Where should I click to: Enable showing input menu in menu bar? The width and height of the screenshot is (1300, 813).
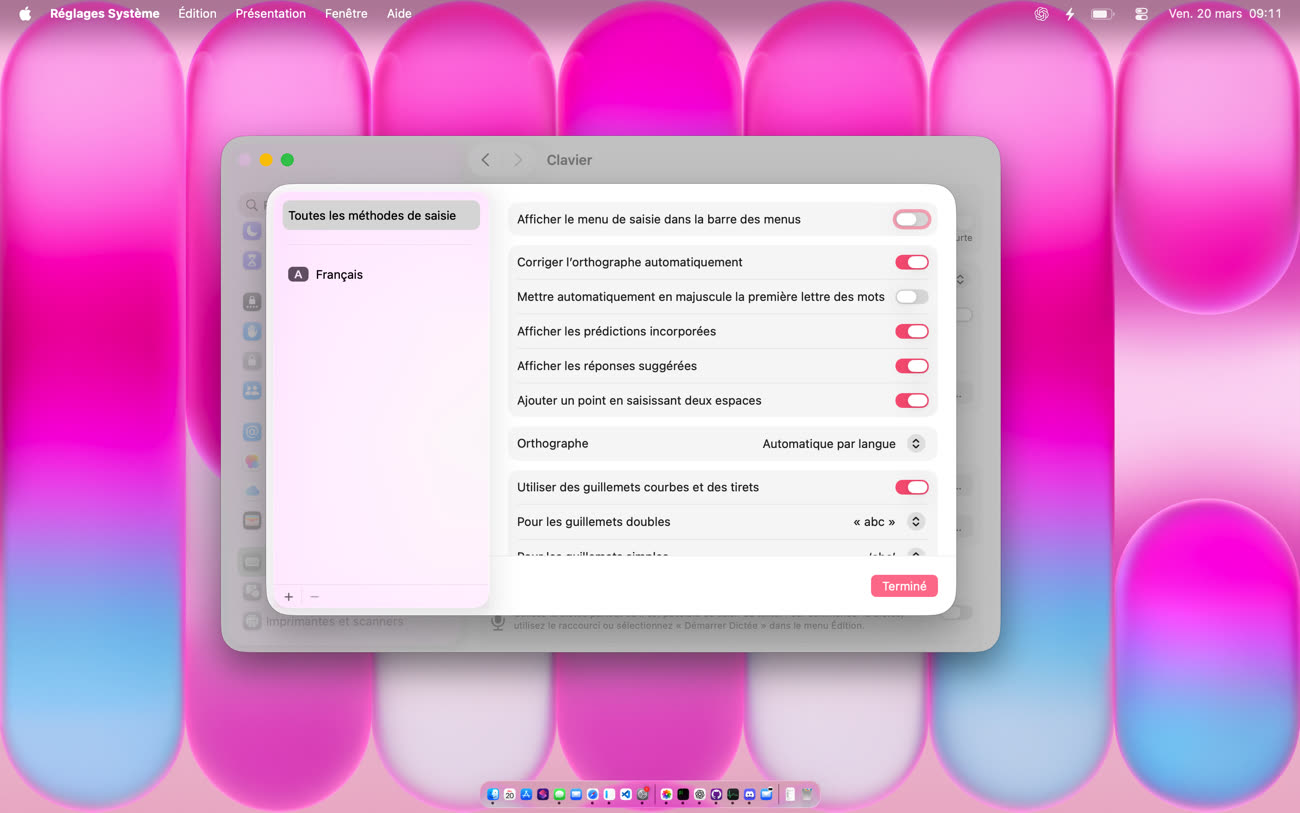[x=911, y=219]
